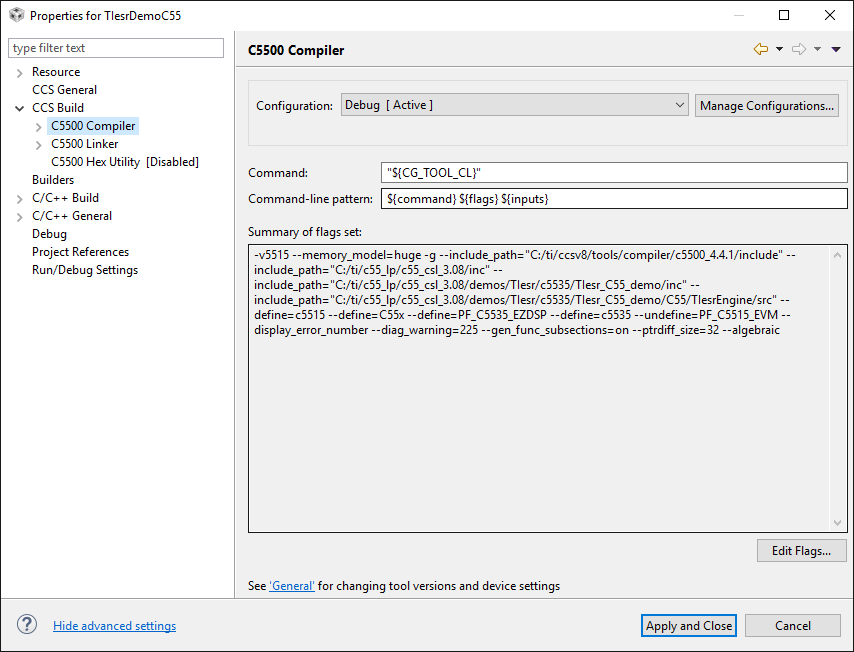Open Run/Debug Settings page
This screenshot has height=652, width=854.
tap(85, 270)
